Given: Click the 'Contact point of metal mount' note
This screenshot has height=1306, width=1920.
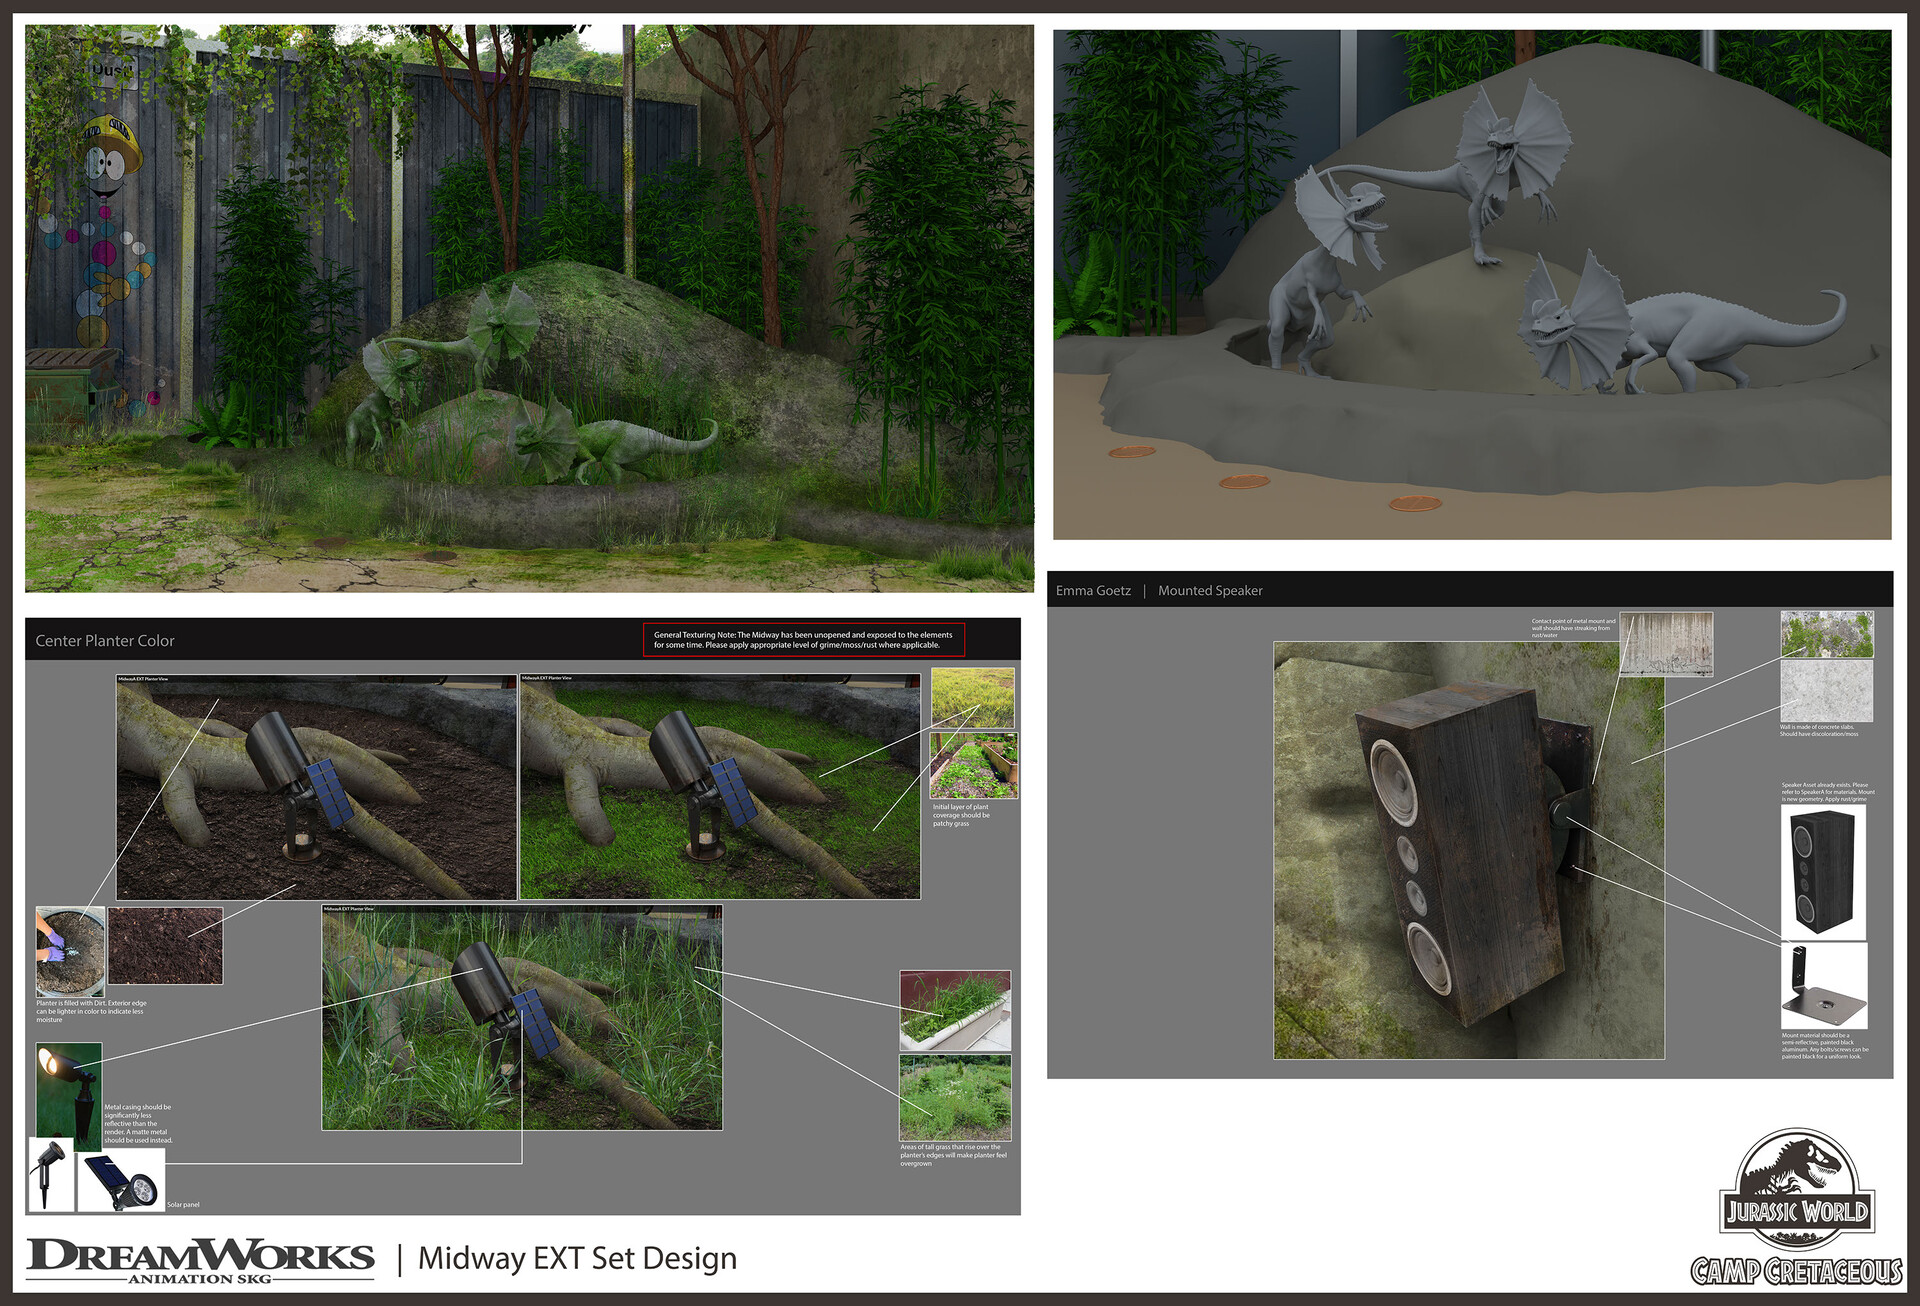Looking at the screenshot, I should (1573, 628).
